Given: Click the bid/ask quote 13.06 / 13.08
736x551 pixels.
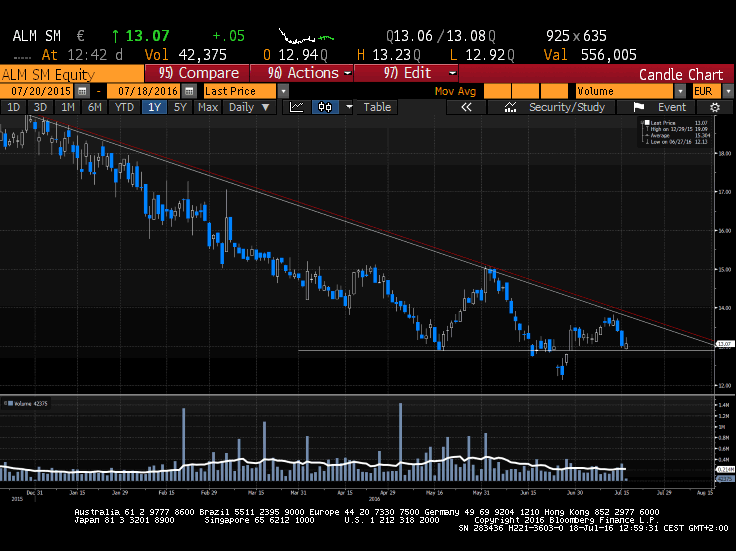Looking at the screenshot, I should [441, 36].
